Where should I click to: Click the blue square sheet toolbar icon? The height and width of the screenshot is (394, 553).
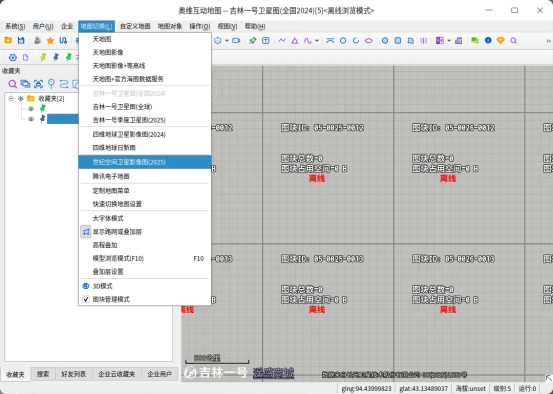coord(398,41)
